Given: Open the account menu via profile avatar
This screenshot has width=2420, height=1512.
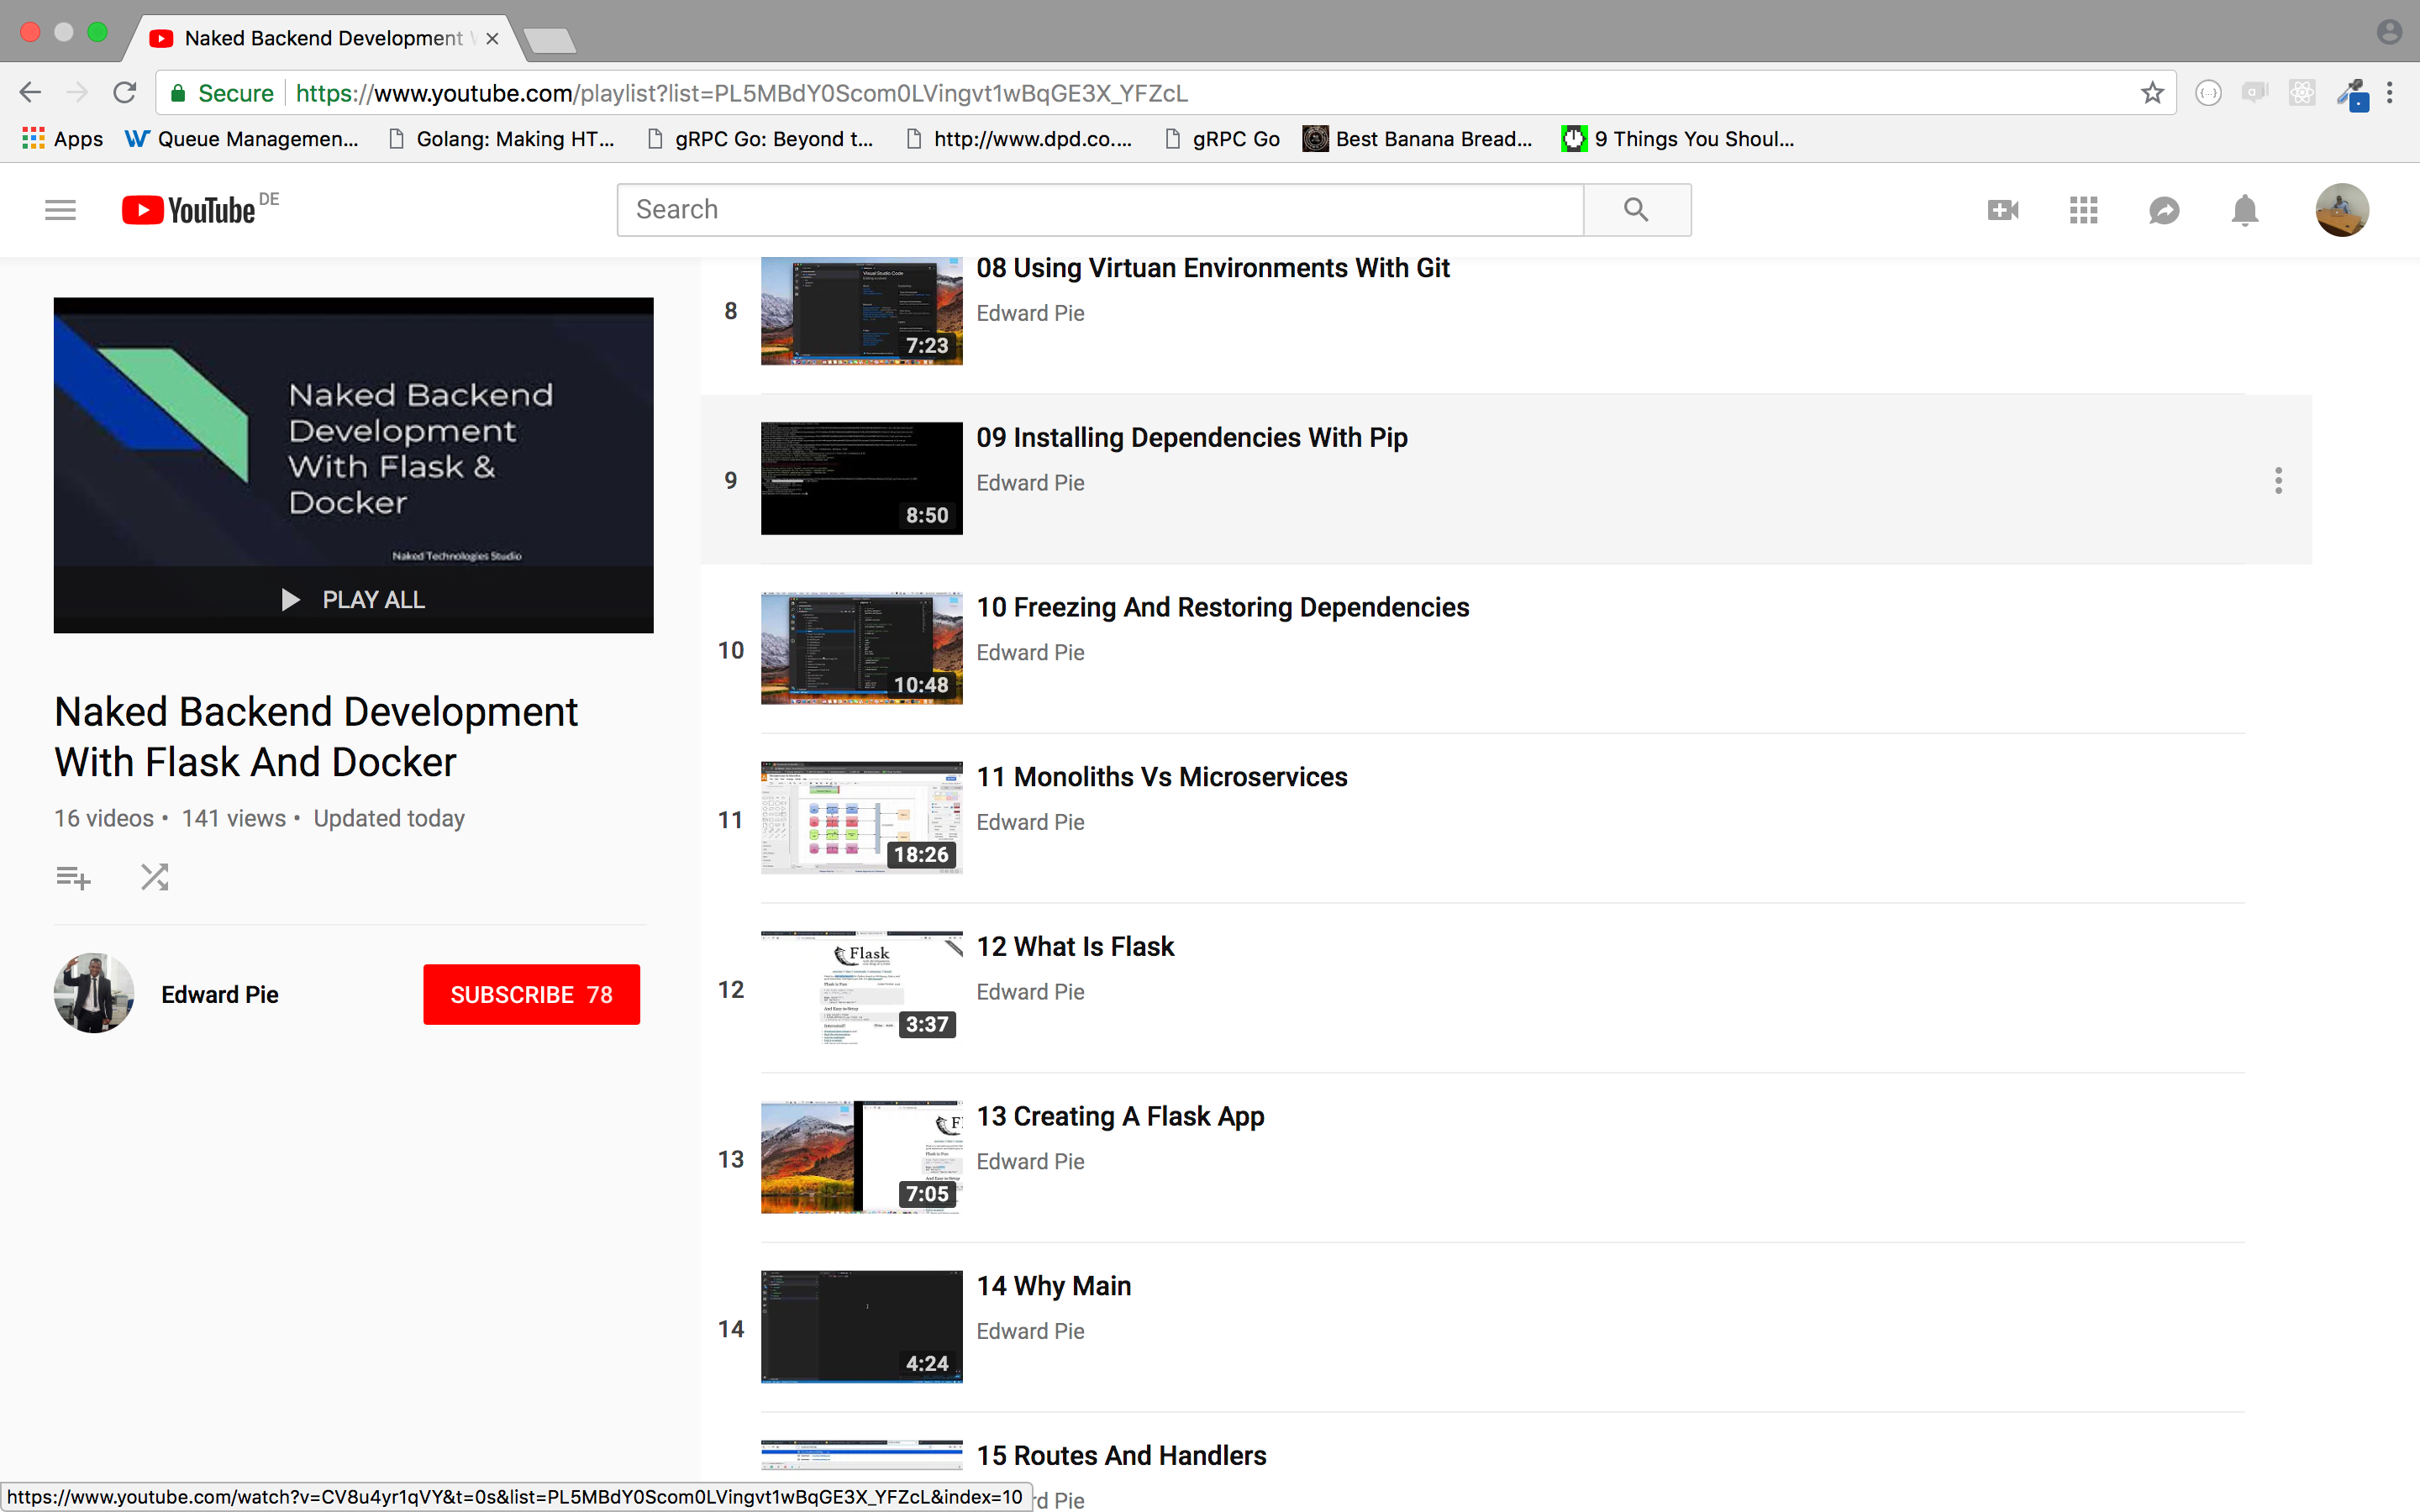Looking at the screenshot, I should (x=2342, y=209).
